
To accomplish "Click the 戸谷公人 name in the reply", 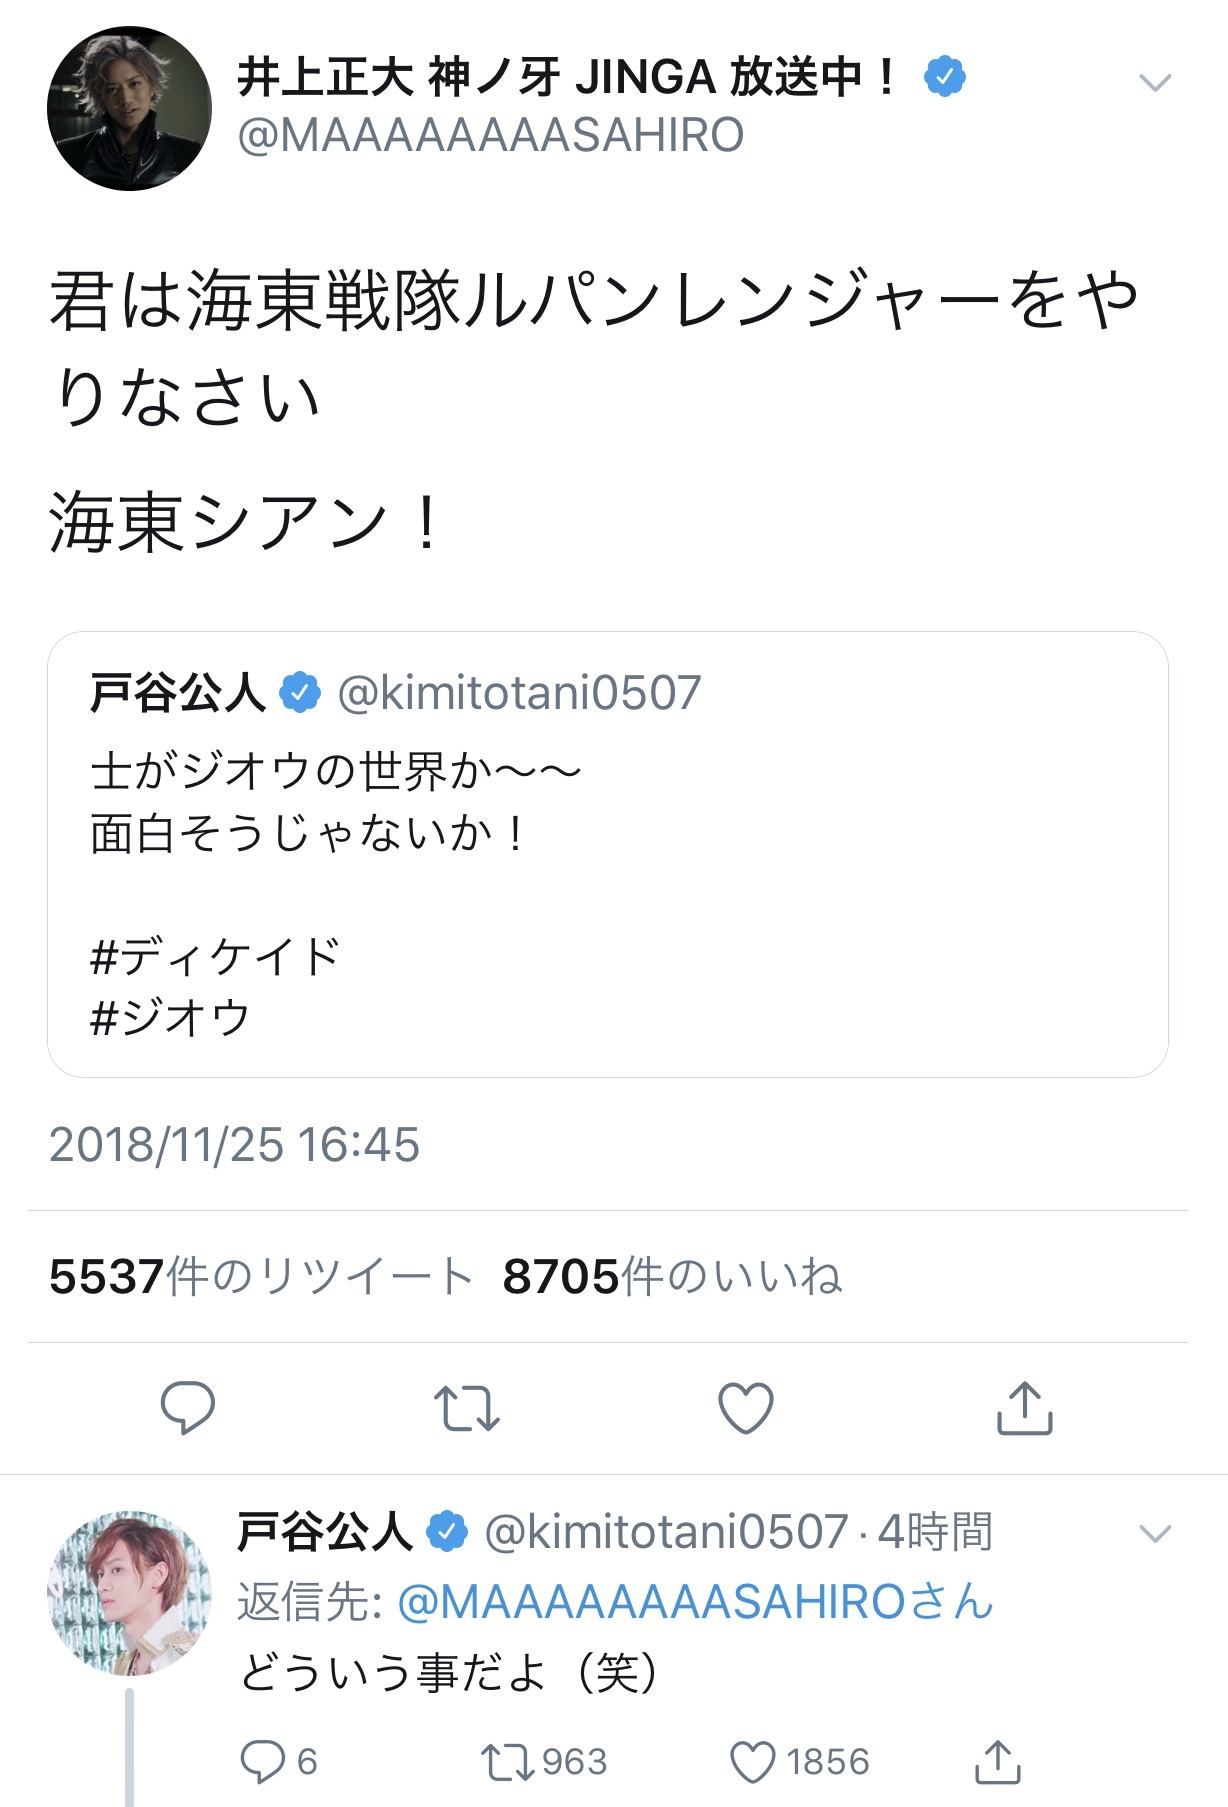I will (x=324, y=1532).
